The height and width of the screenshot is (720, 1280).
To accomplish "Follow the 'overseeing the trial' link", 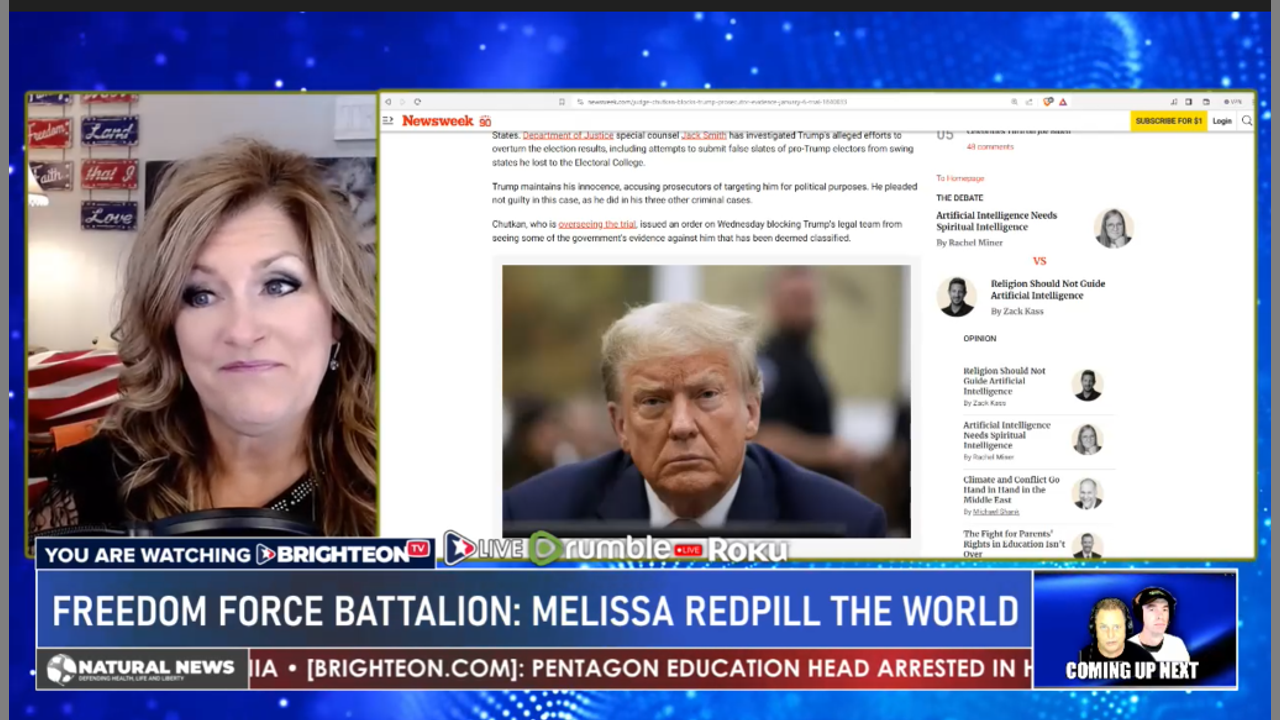I will [x=597, y=224].
